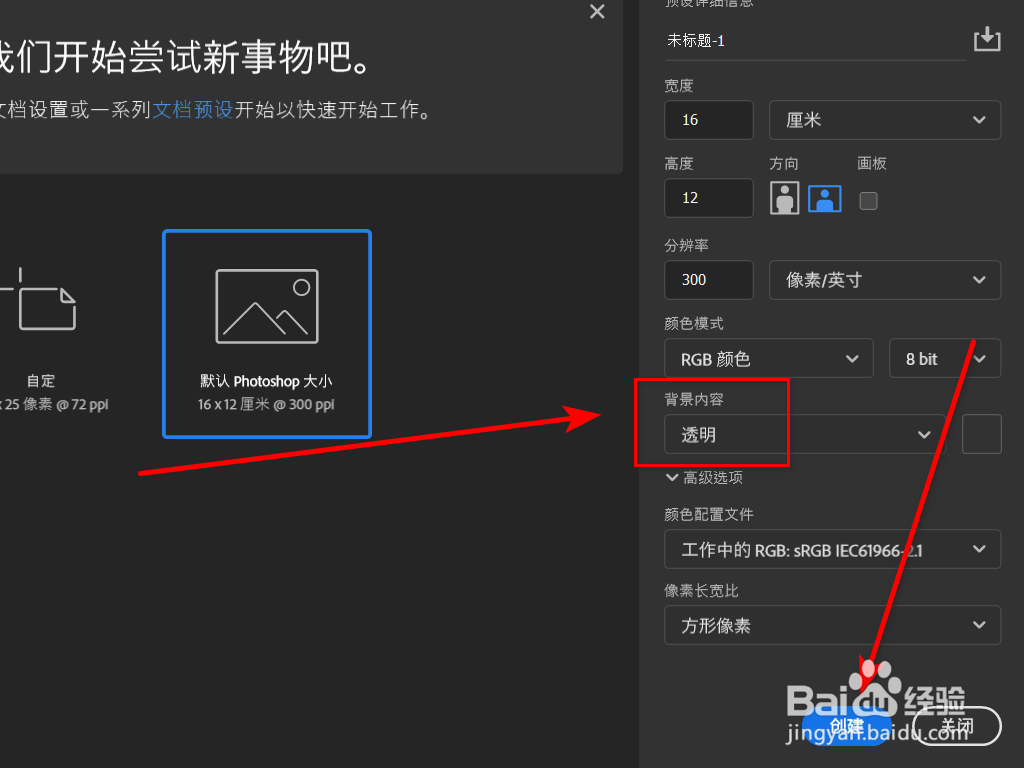Click the 关闭 button
The image size is (1024, 768).
957,727
